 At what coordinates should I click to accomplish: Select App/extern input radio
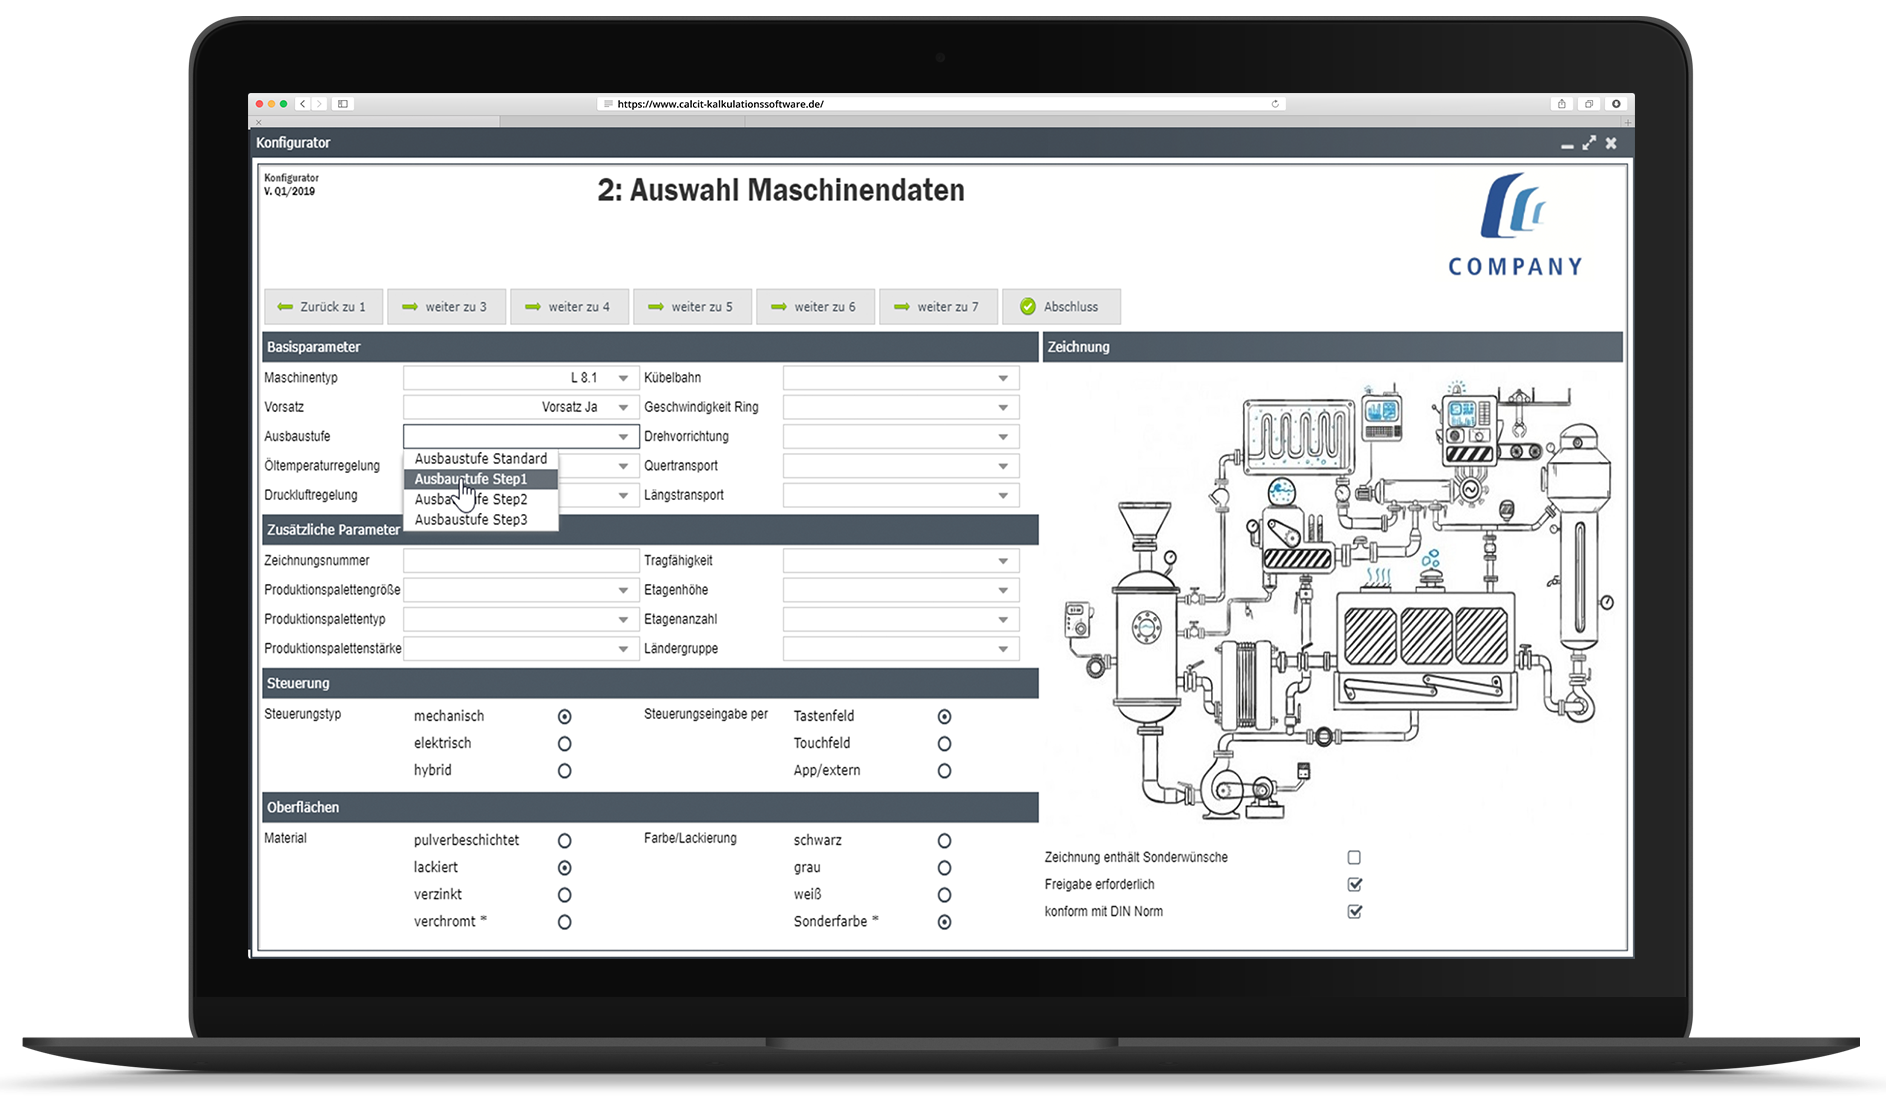pyautogui.click(x=944, y=771)
